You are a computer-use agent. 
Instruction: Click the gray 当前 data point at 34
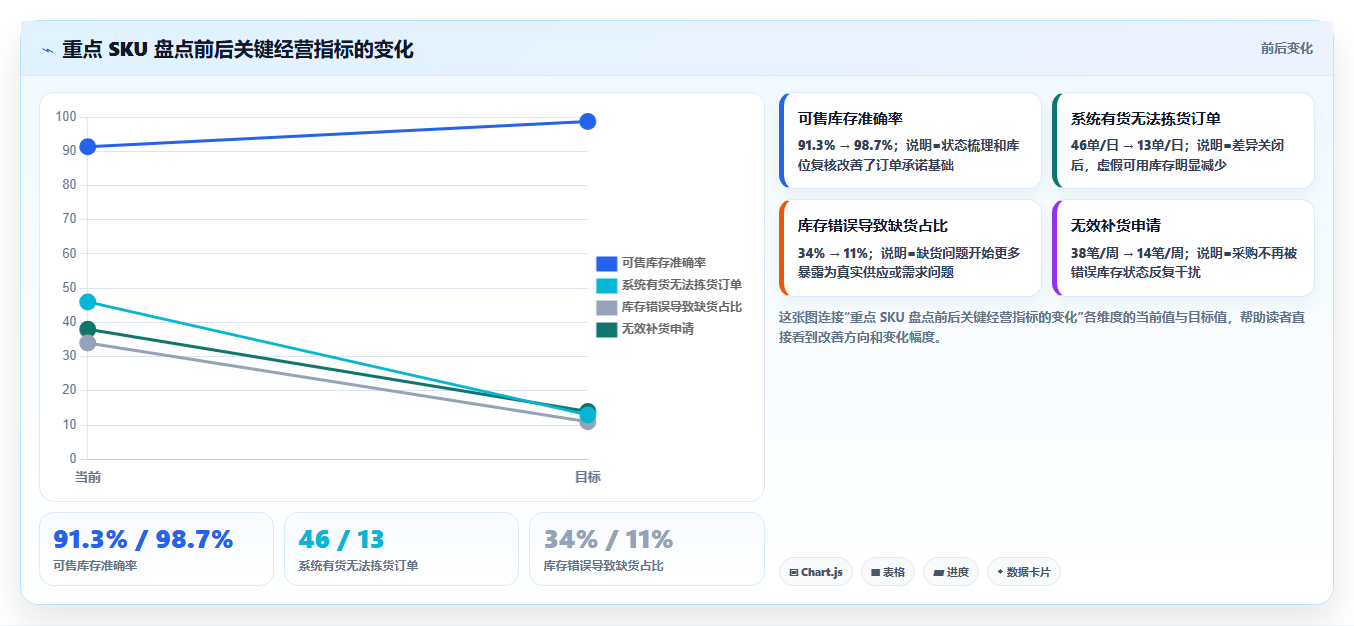click(x=88, y=343)
